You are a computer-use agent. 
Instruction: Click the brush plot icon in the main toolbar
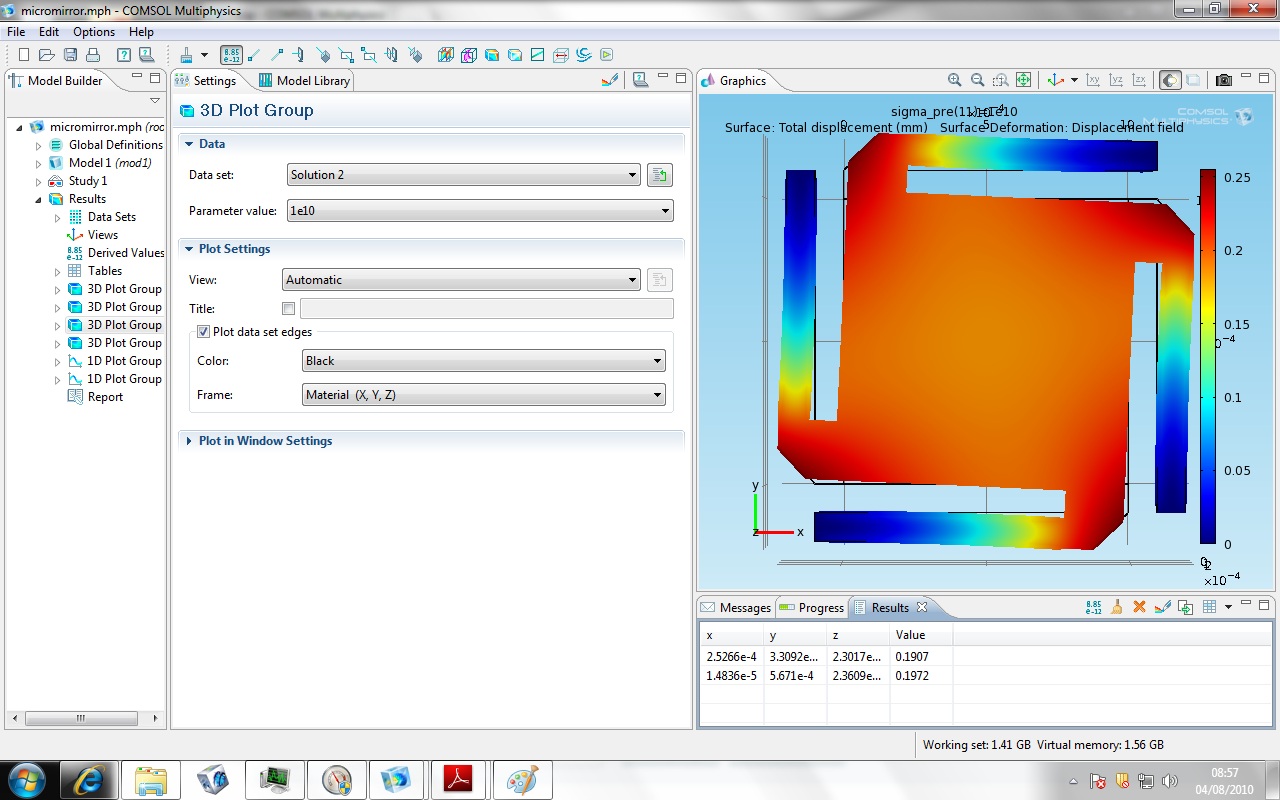[x=186, y=55]
